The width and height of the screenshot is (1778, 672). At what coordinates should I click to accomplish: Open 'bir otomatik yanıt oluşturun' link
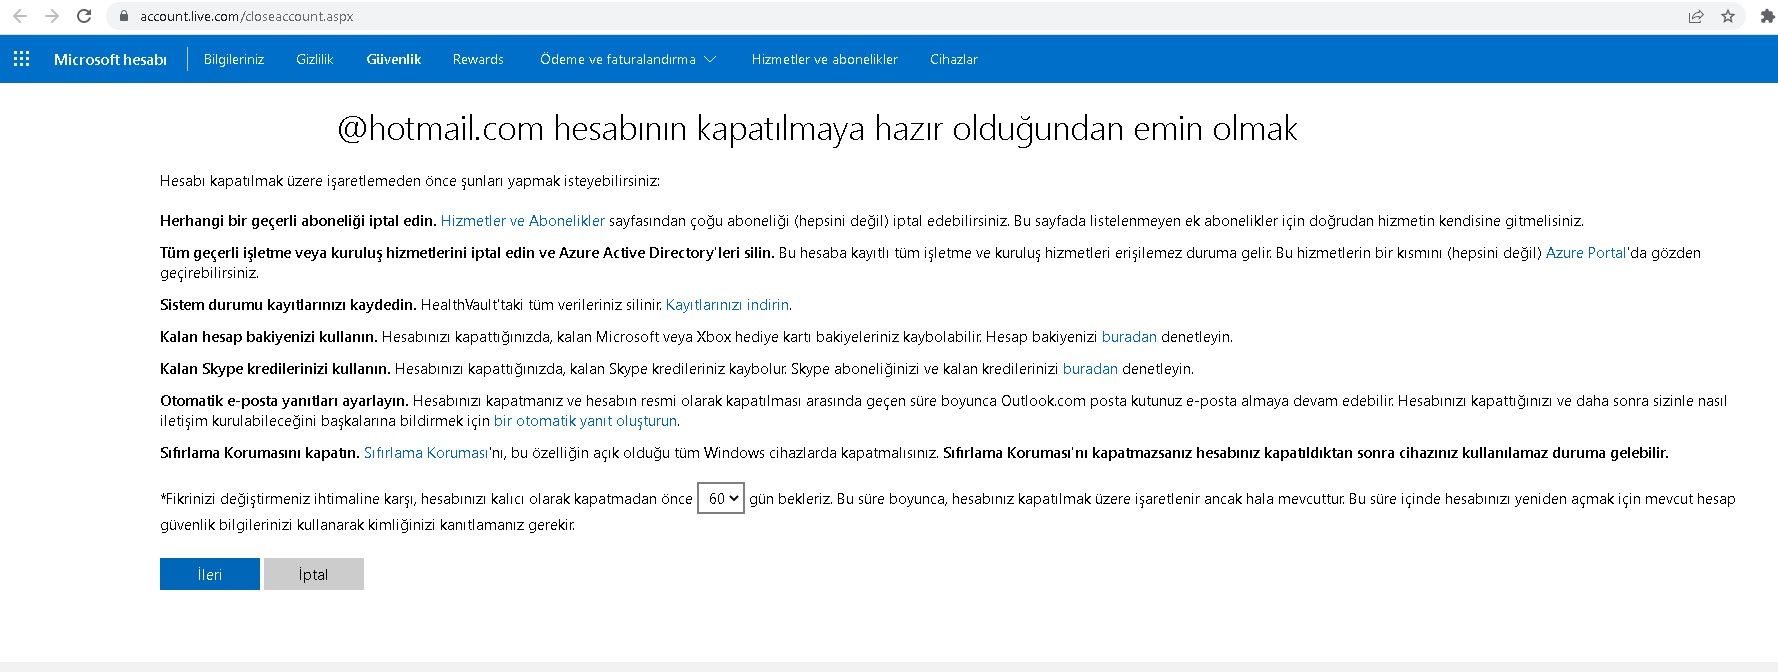585,421
